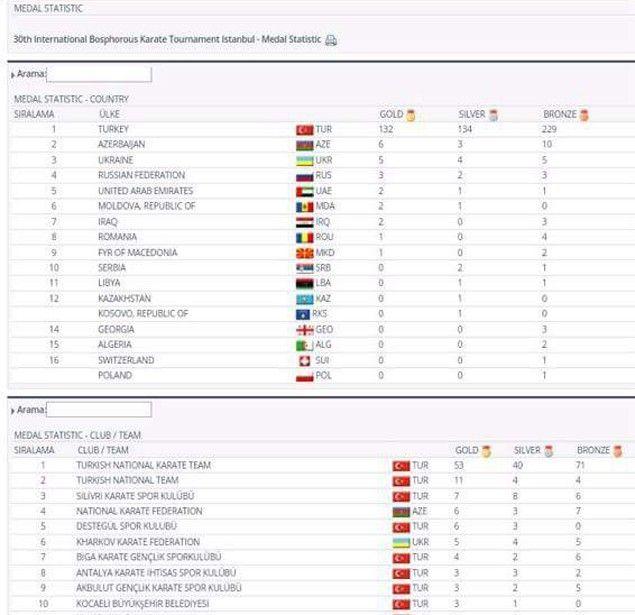This screenshot has height=615, width=635.
Task: Click the print icon next to Medal Statistic title
Action: (x=332, y=40)
